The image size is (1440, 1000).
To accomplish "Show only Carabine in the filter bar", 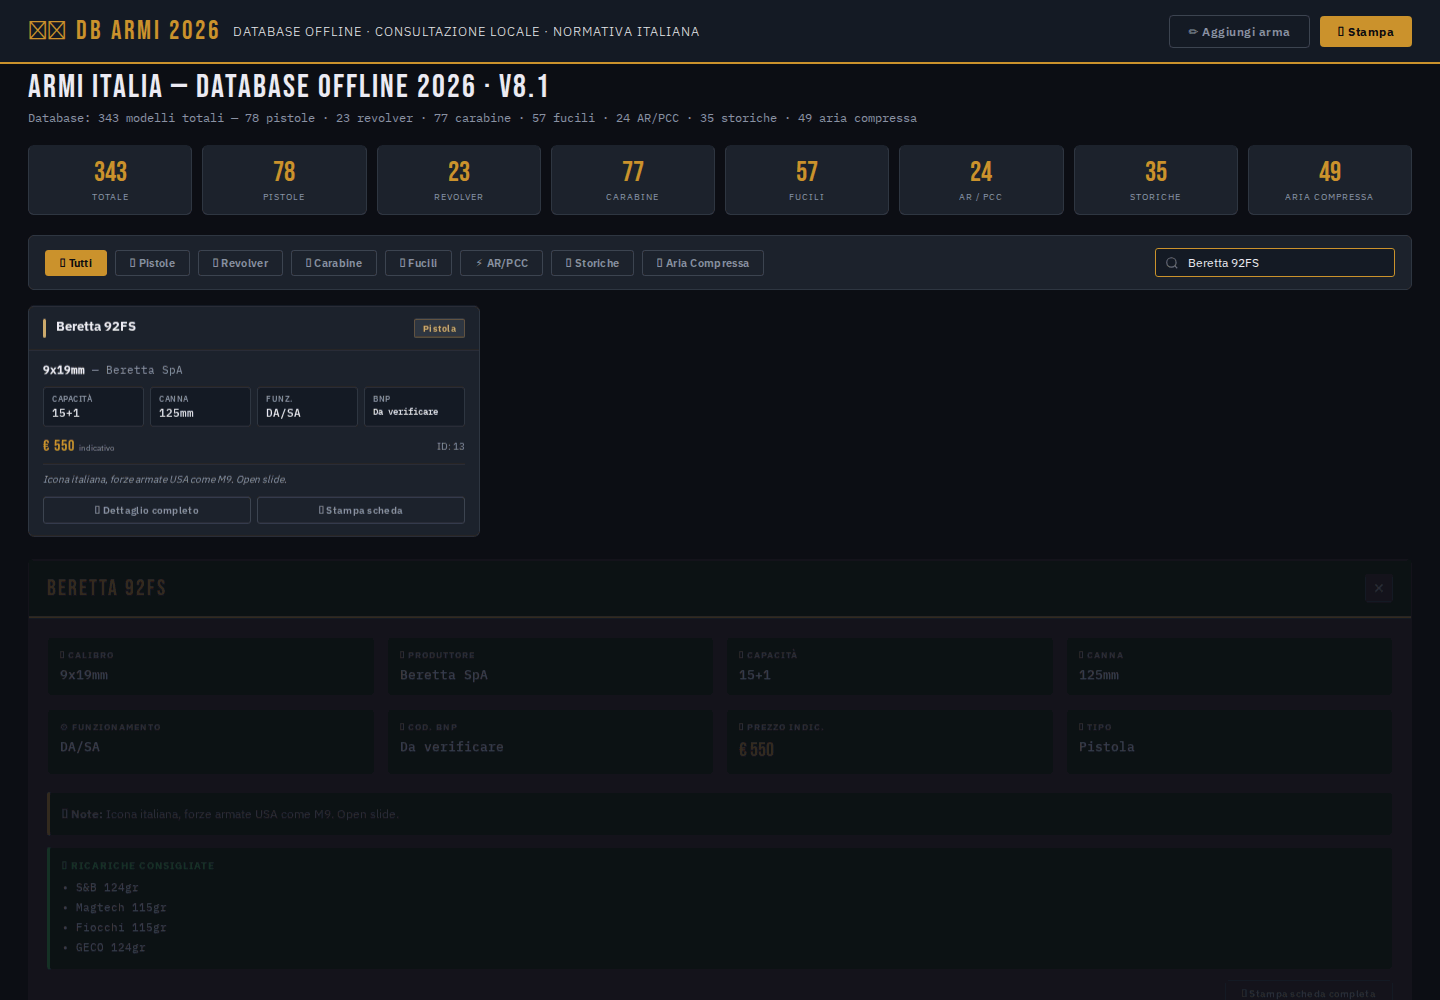I will (334, 263).
